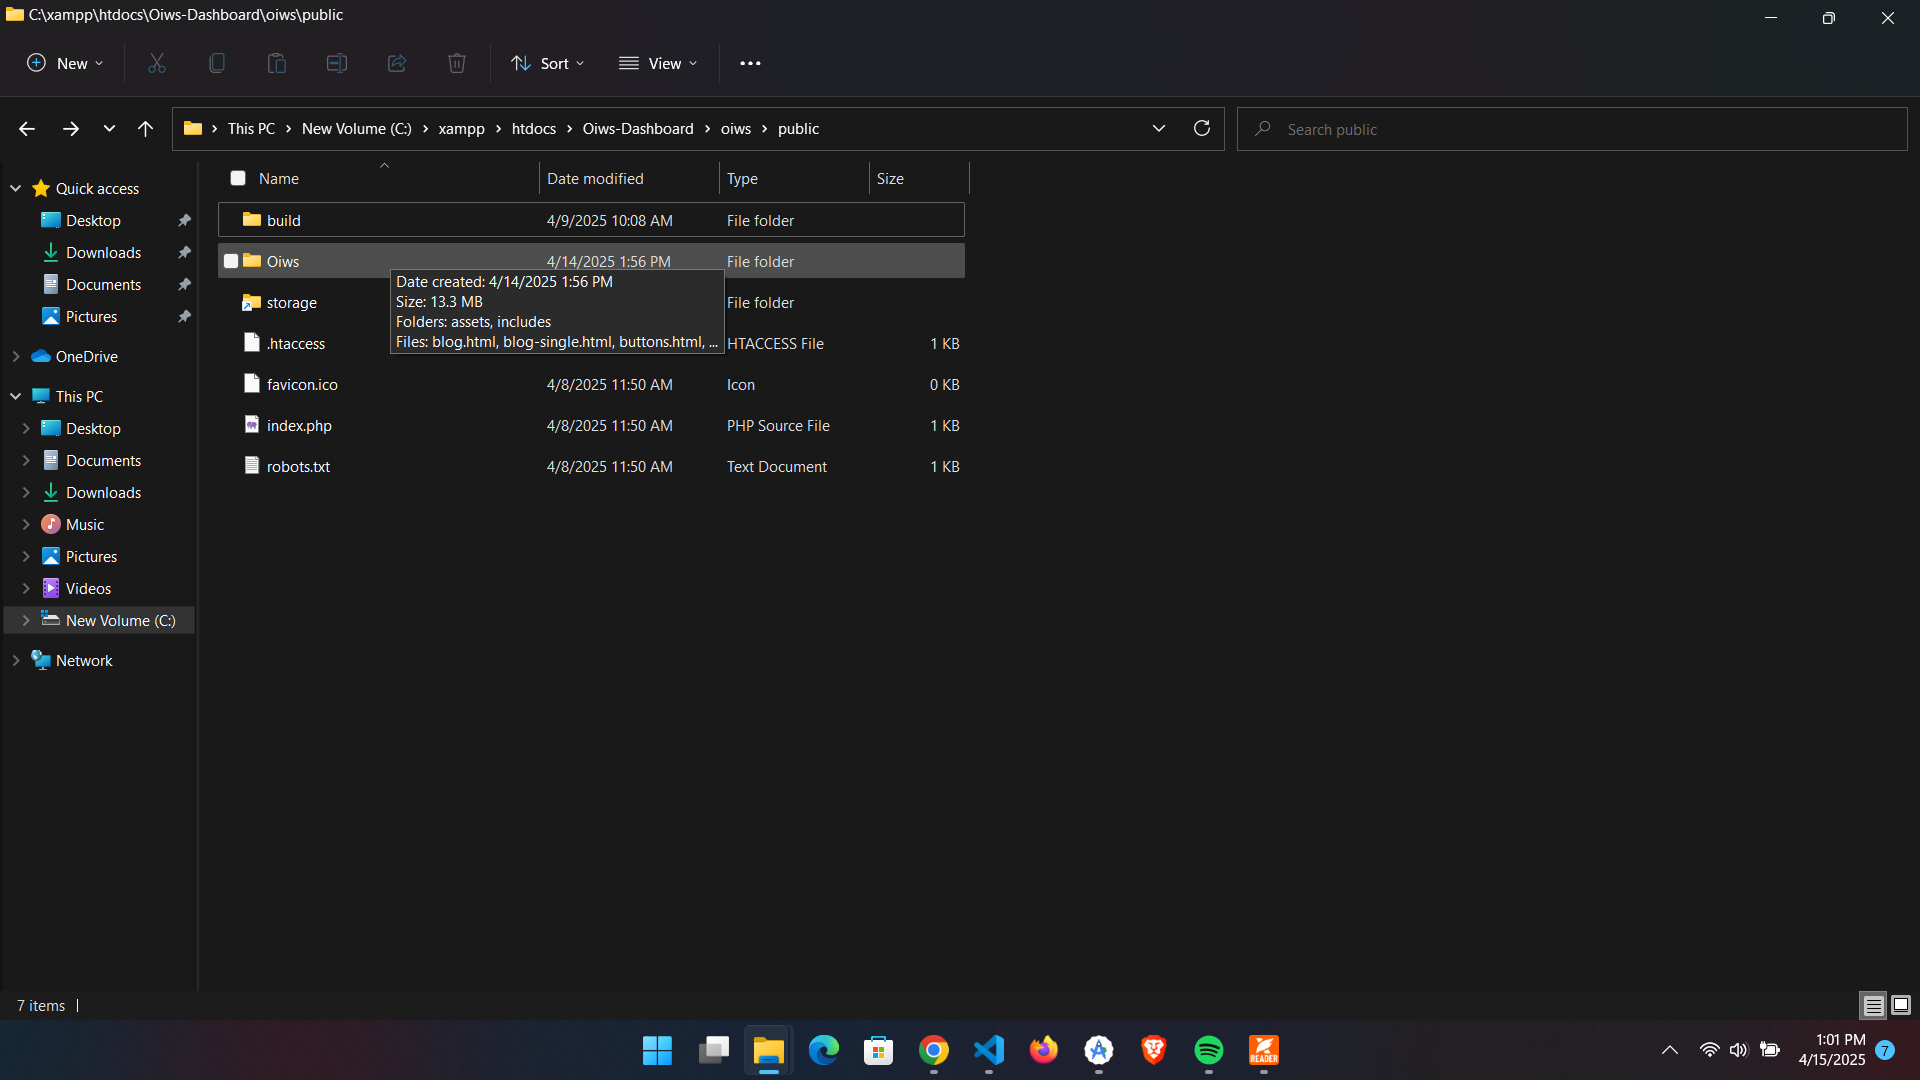Go up one folder level arrow
1920x1080 pixels.
pos(145,128)
